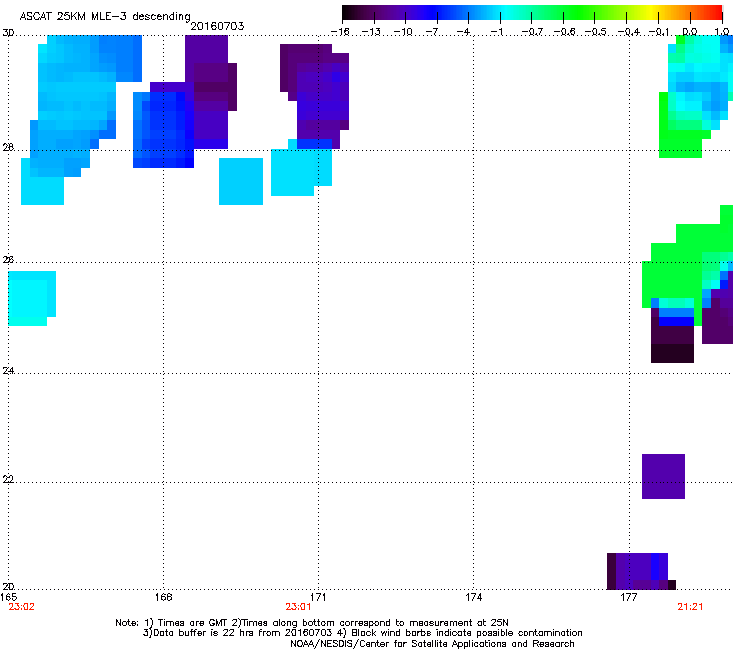740x650 pixels.
Task: Pick the red end of the color bar
Action: [716, 12]
